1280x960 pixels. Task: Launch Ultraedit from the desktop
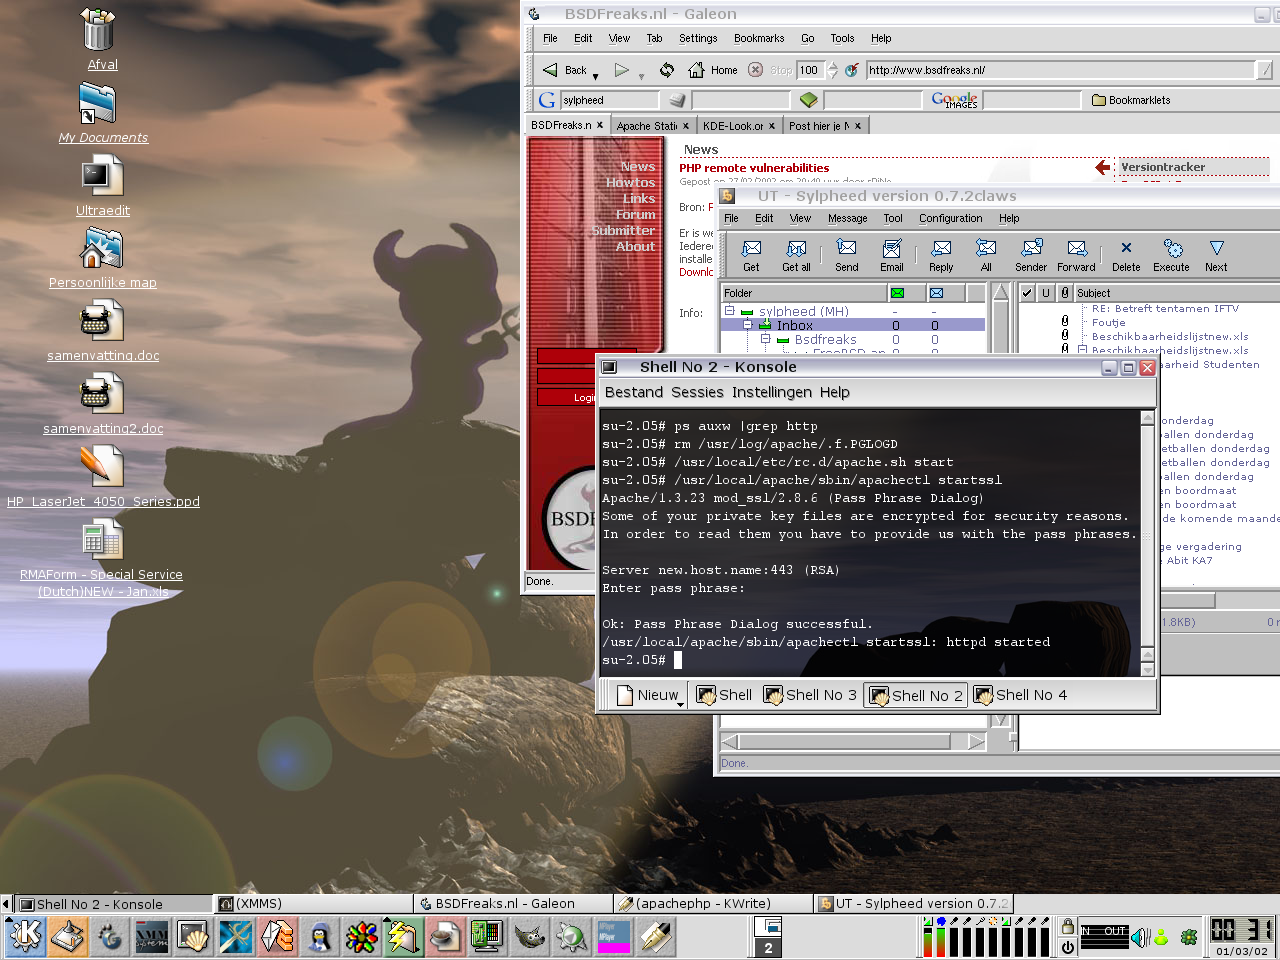pos(101,176)
